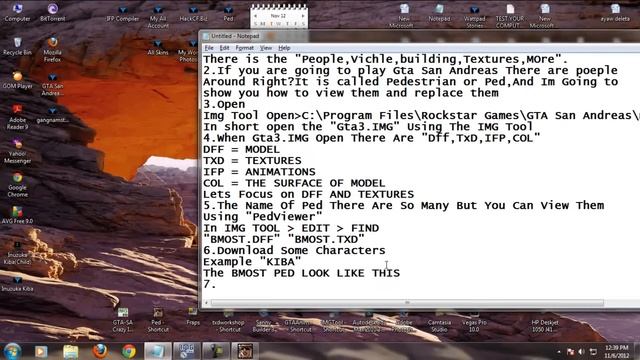Select the IFP Compiler desktop icon
The image size is (640, 360).
(122, 13)
